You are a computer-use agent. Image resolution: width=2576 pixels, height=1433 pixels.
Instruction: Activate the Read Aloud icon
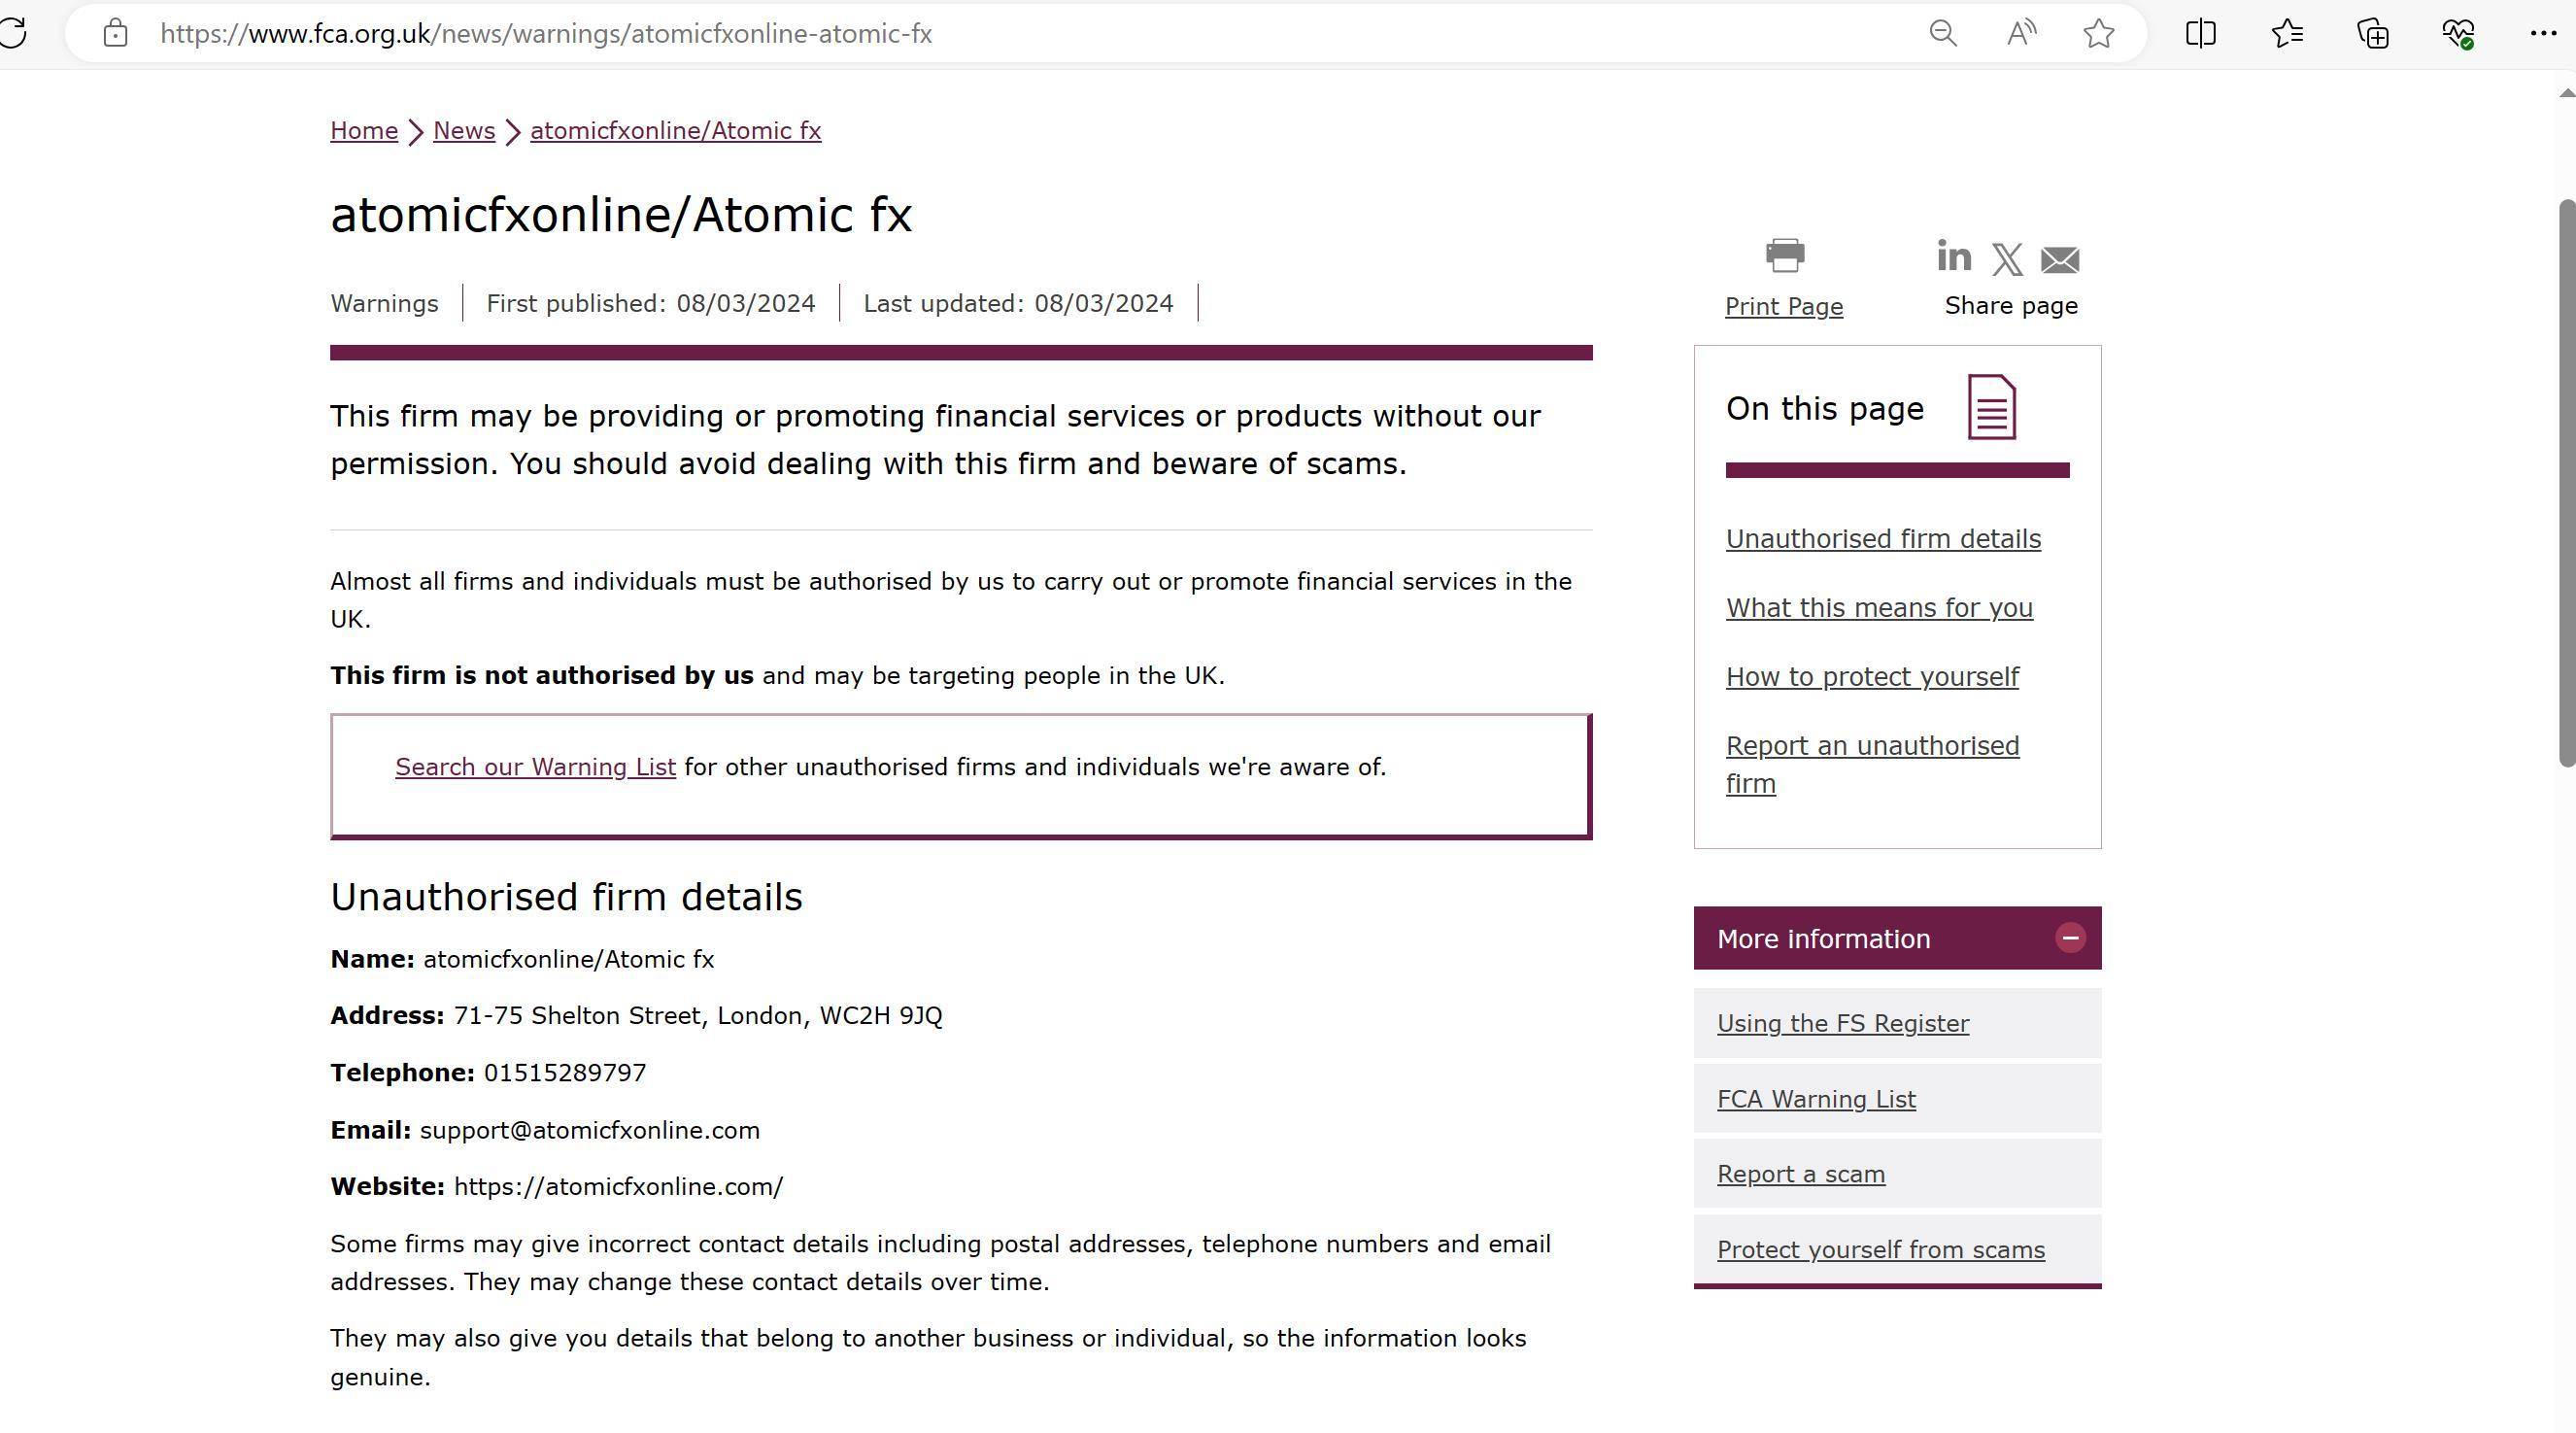click(2021, 33)
